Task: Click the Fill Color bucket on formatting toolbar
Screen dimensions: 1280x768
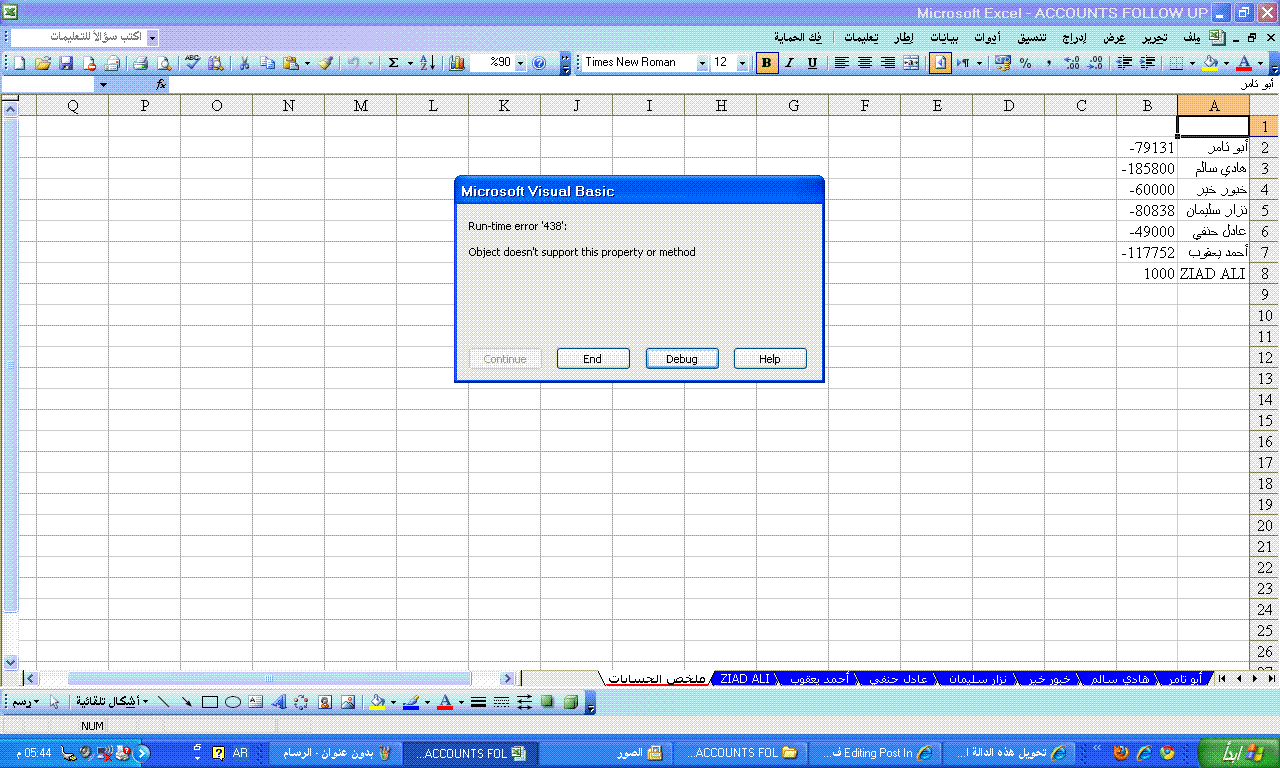Action: click(x=1210, y=62)
